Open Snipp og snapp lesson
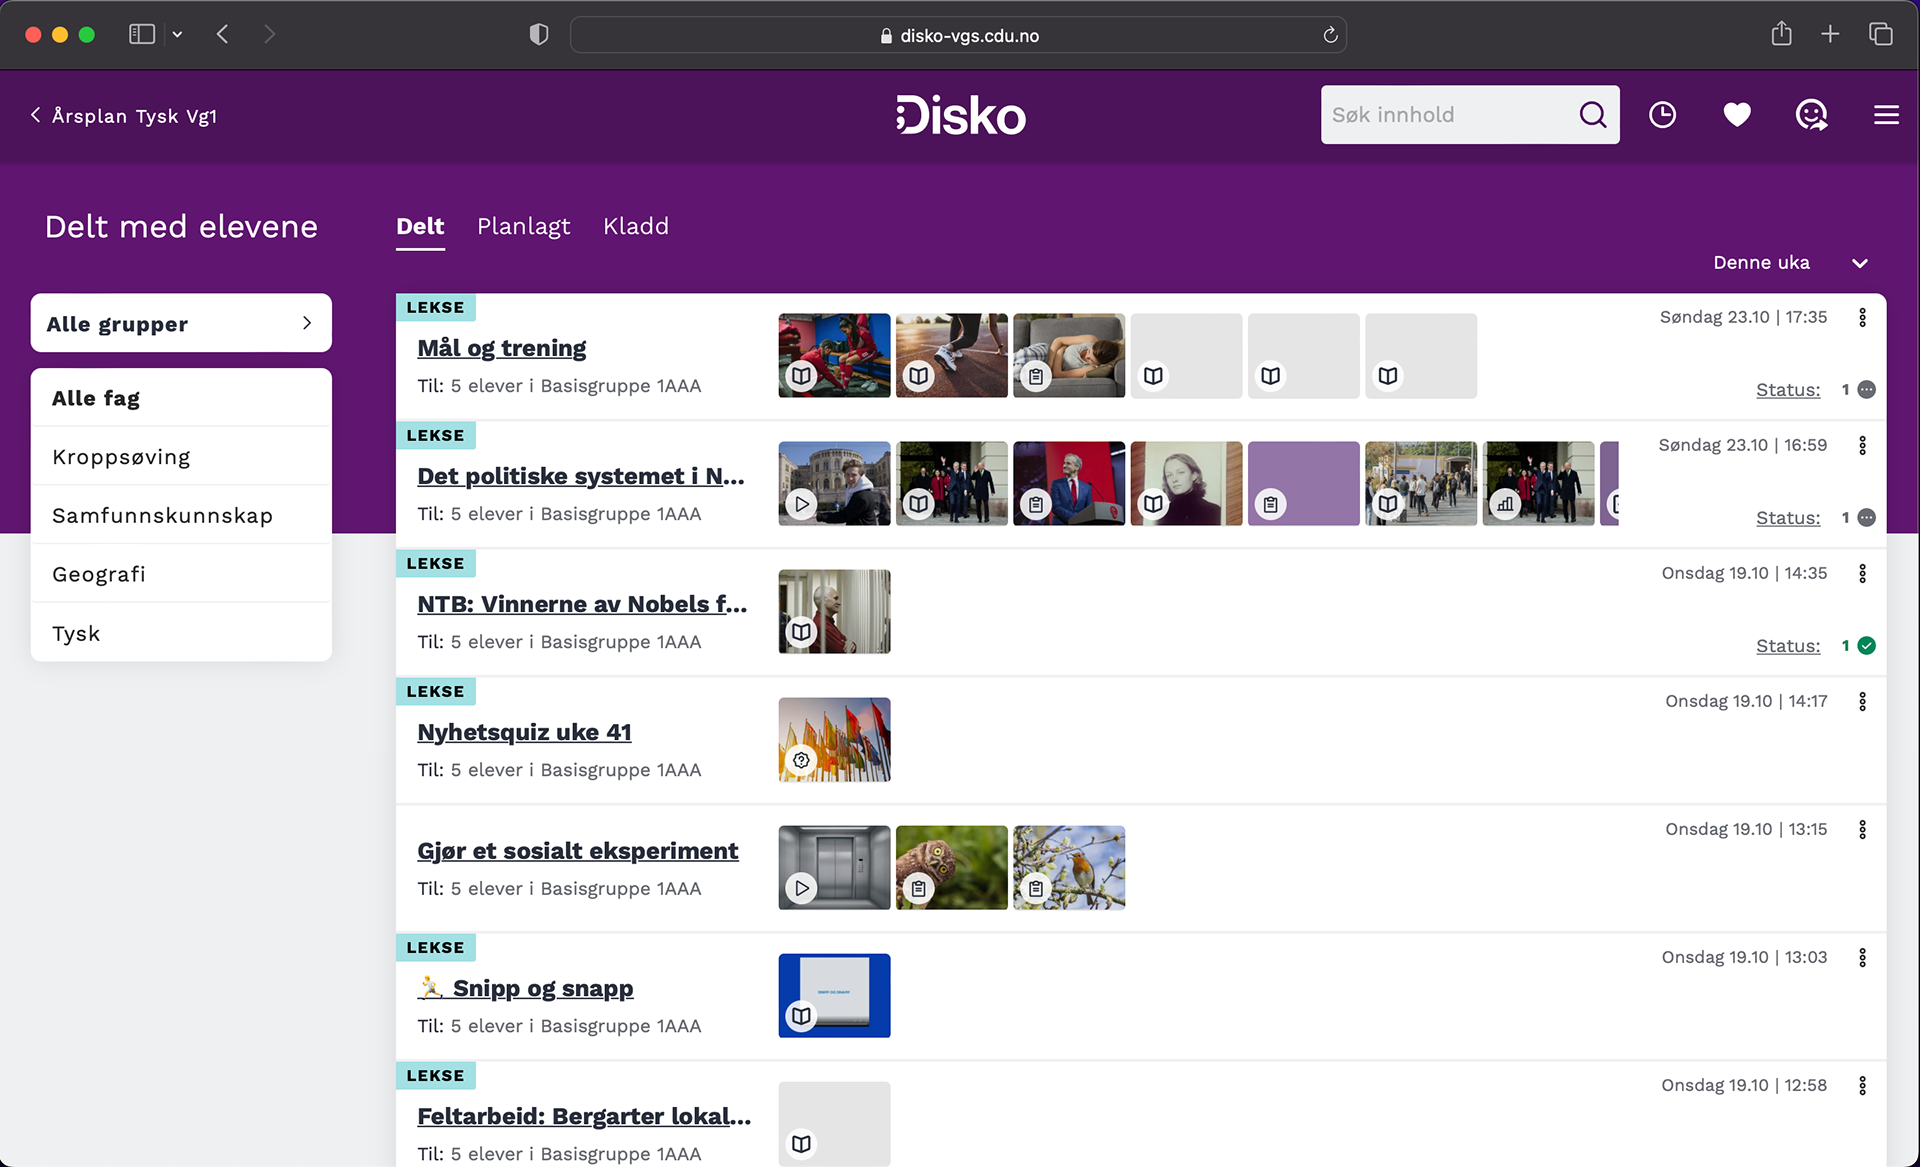Image resolution: width=1920 pixels, height=1167 pixels. coord(526,988)
